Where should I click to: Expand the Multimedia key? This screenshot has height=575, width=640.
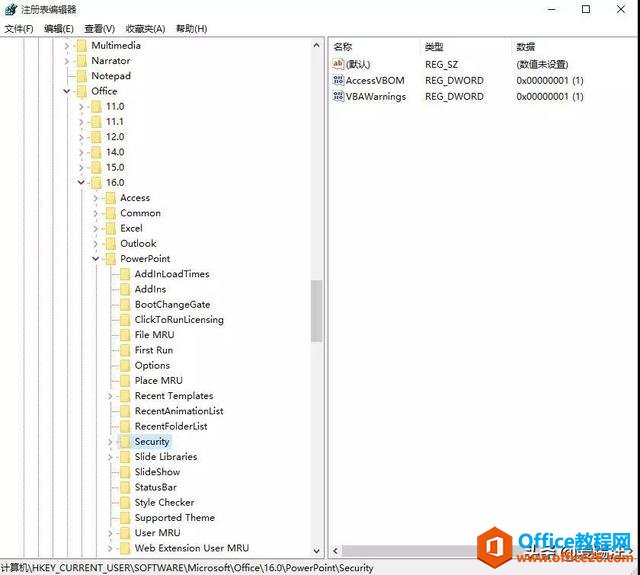pyautogui.click(x=67, y=46)
